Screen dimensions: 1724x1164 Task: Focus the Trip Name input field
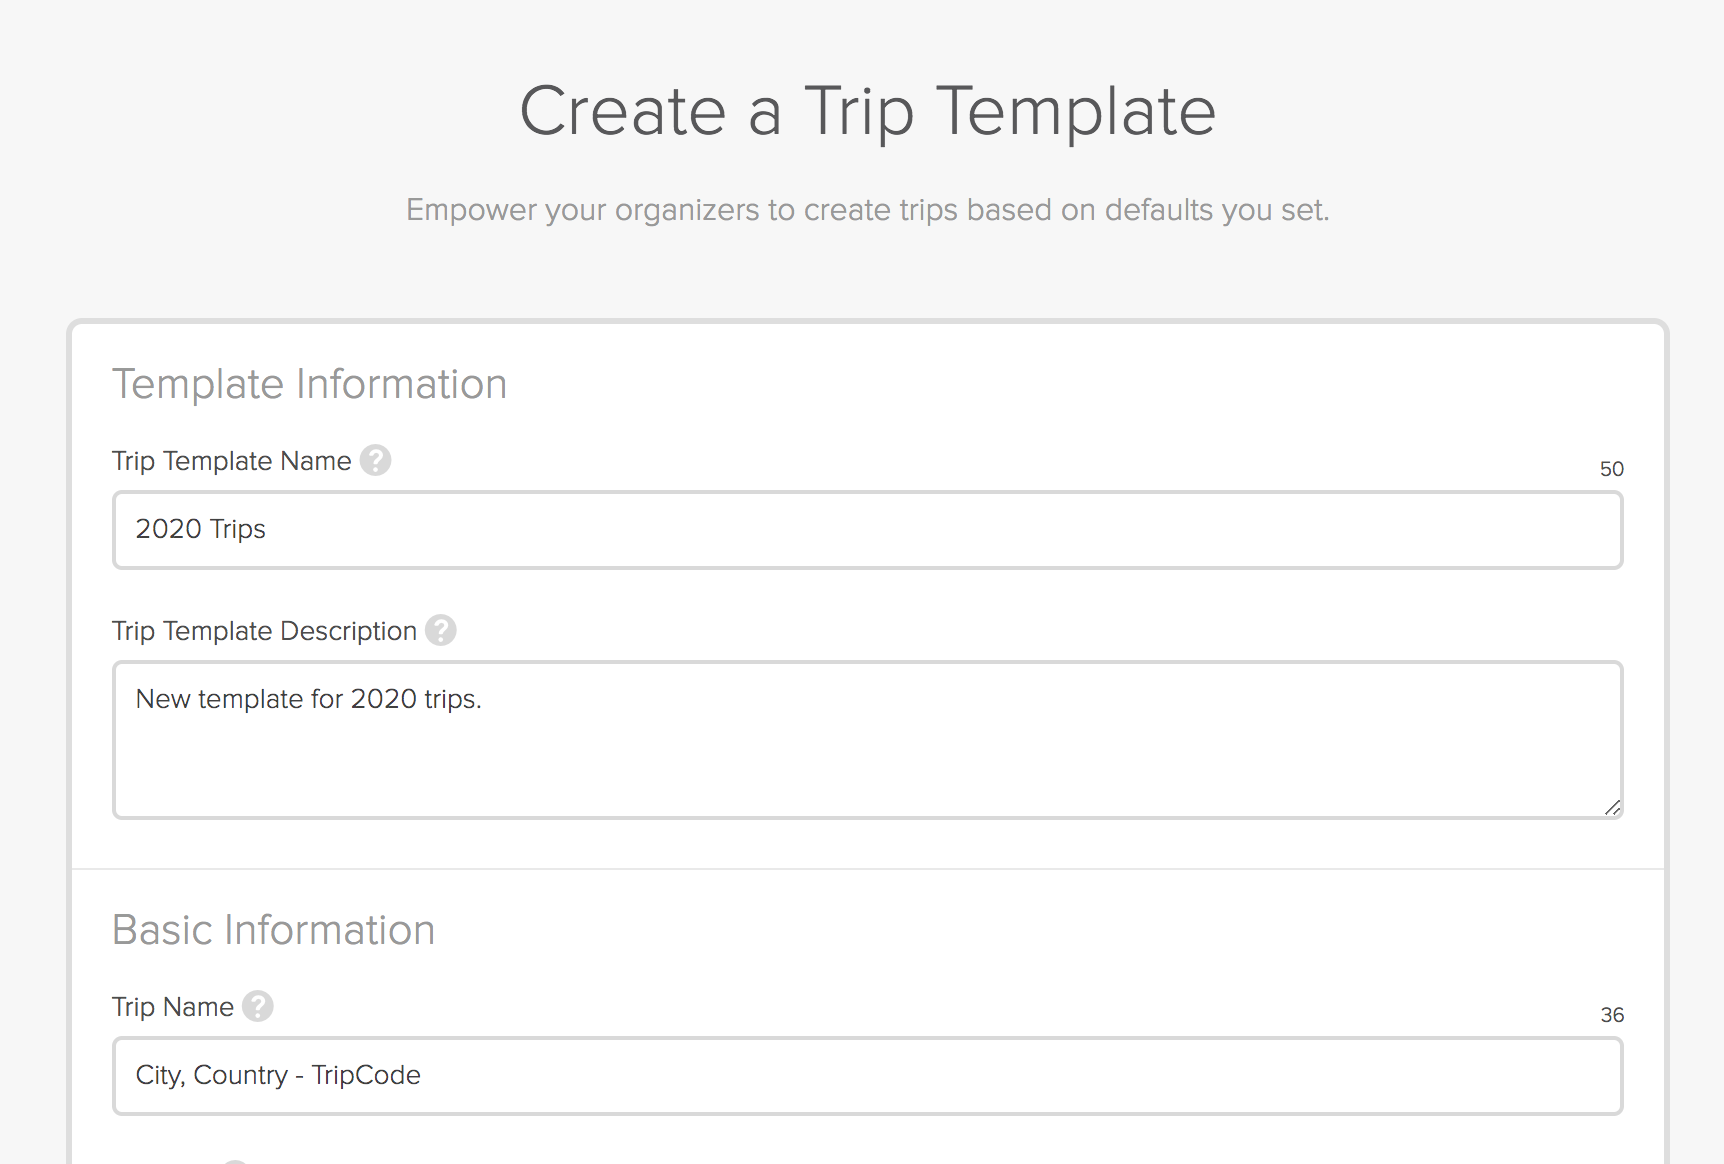click(867, 1076)
